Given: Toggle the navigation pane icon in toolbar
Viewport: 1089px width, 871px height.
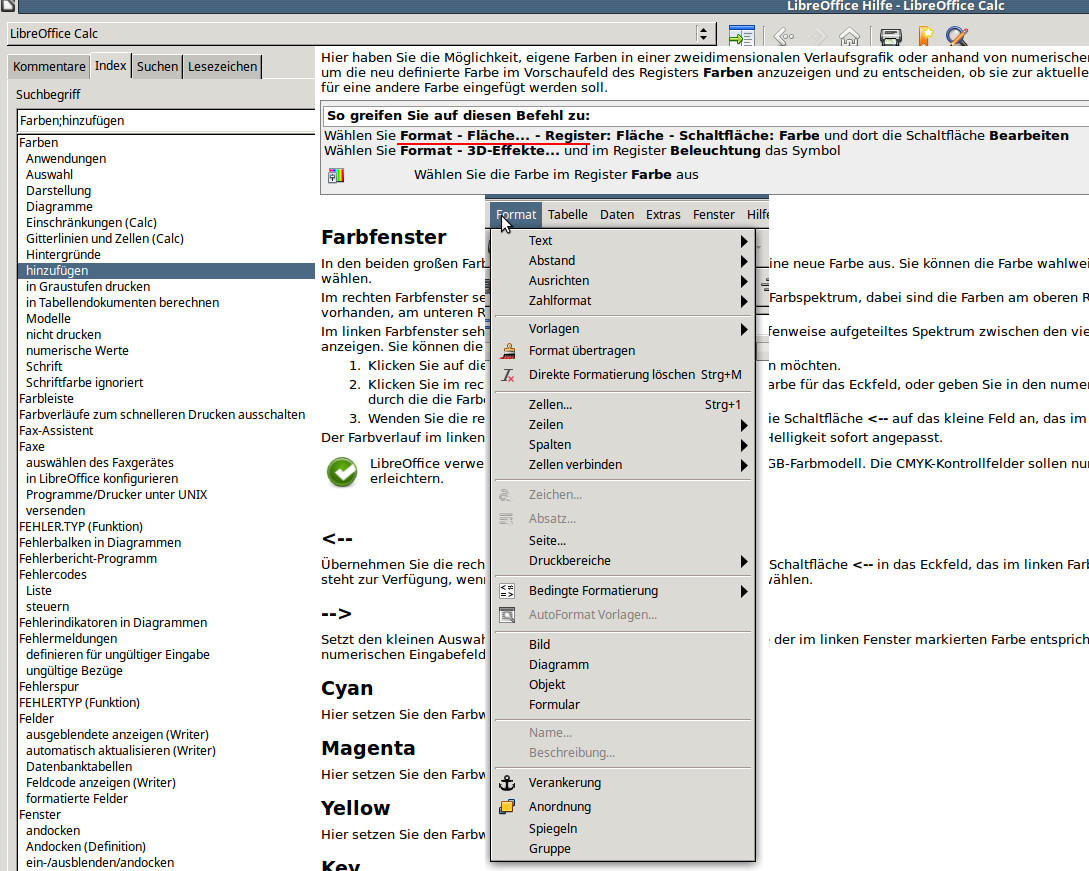Looking at the screenshot, I should pyautogui.click(x=741, y=35).
